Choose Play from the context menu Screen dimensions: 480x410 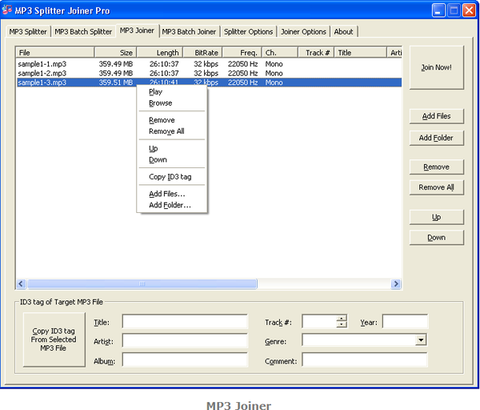coord(155,92)
